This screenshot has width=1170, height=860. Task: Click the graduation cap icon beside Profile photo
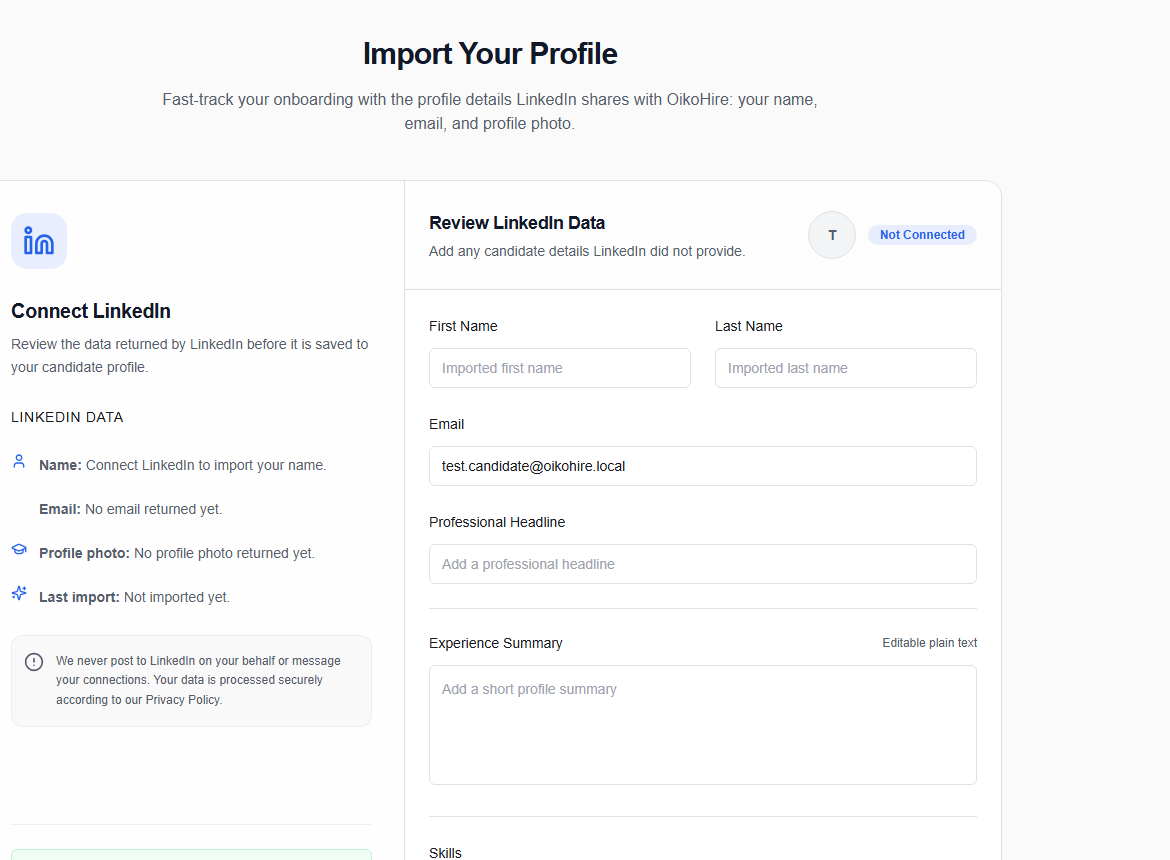(x=19, y=550)
